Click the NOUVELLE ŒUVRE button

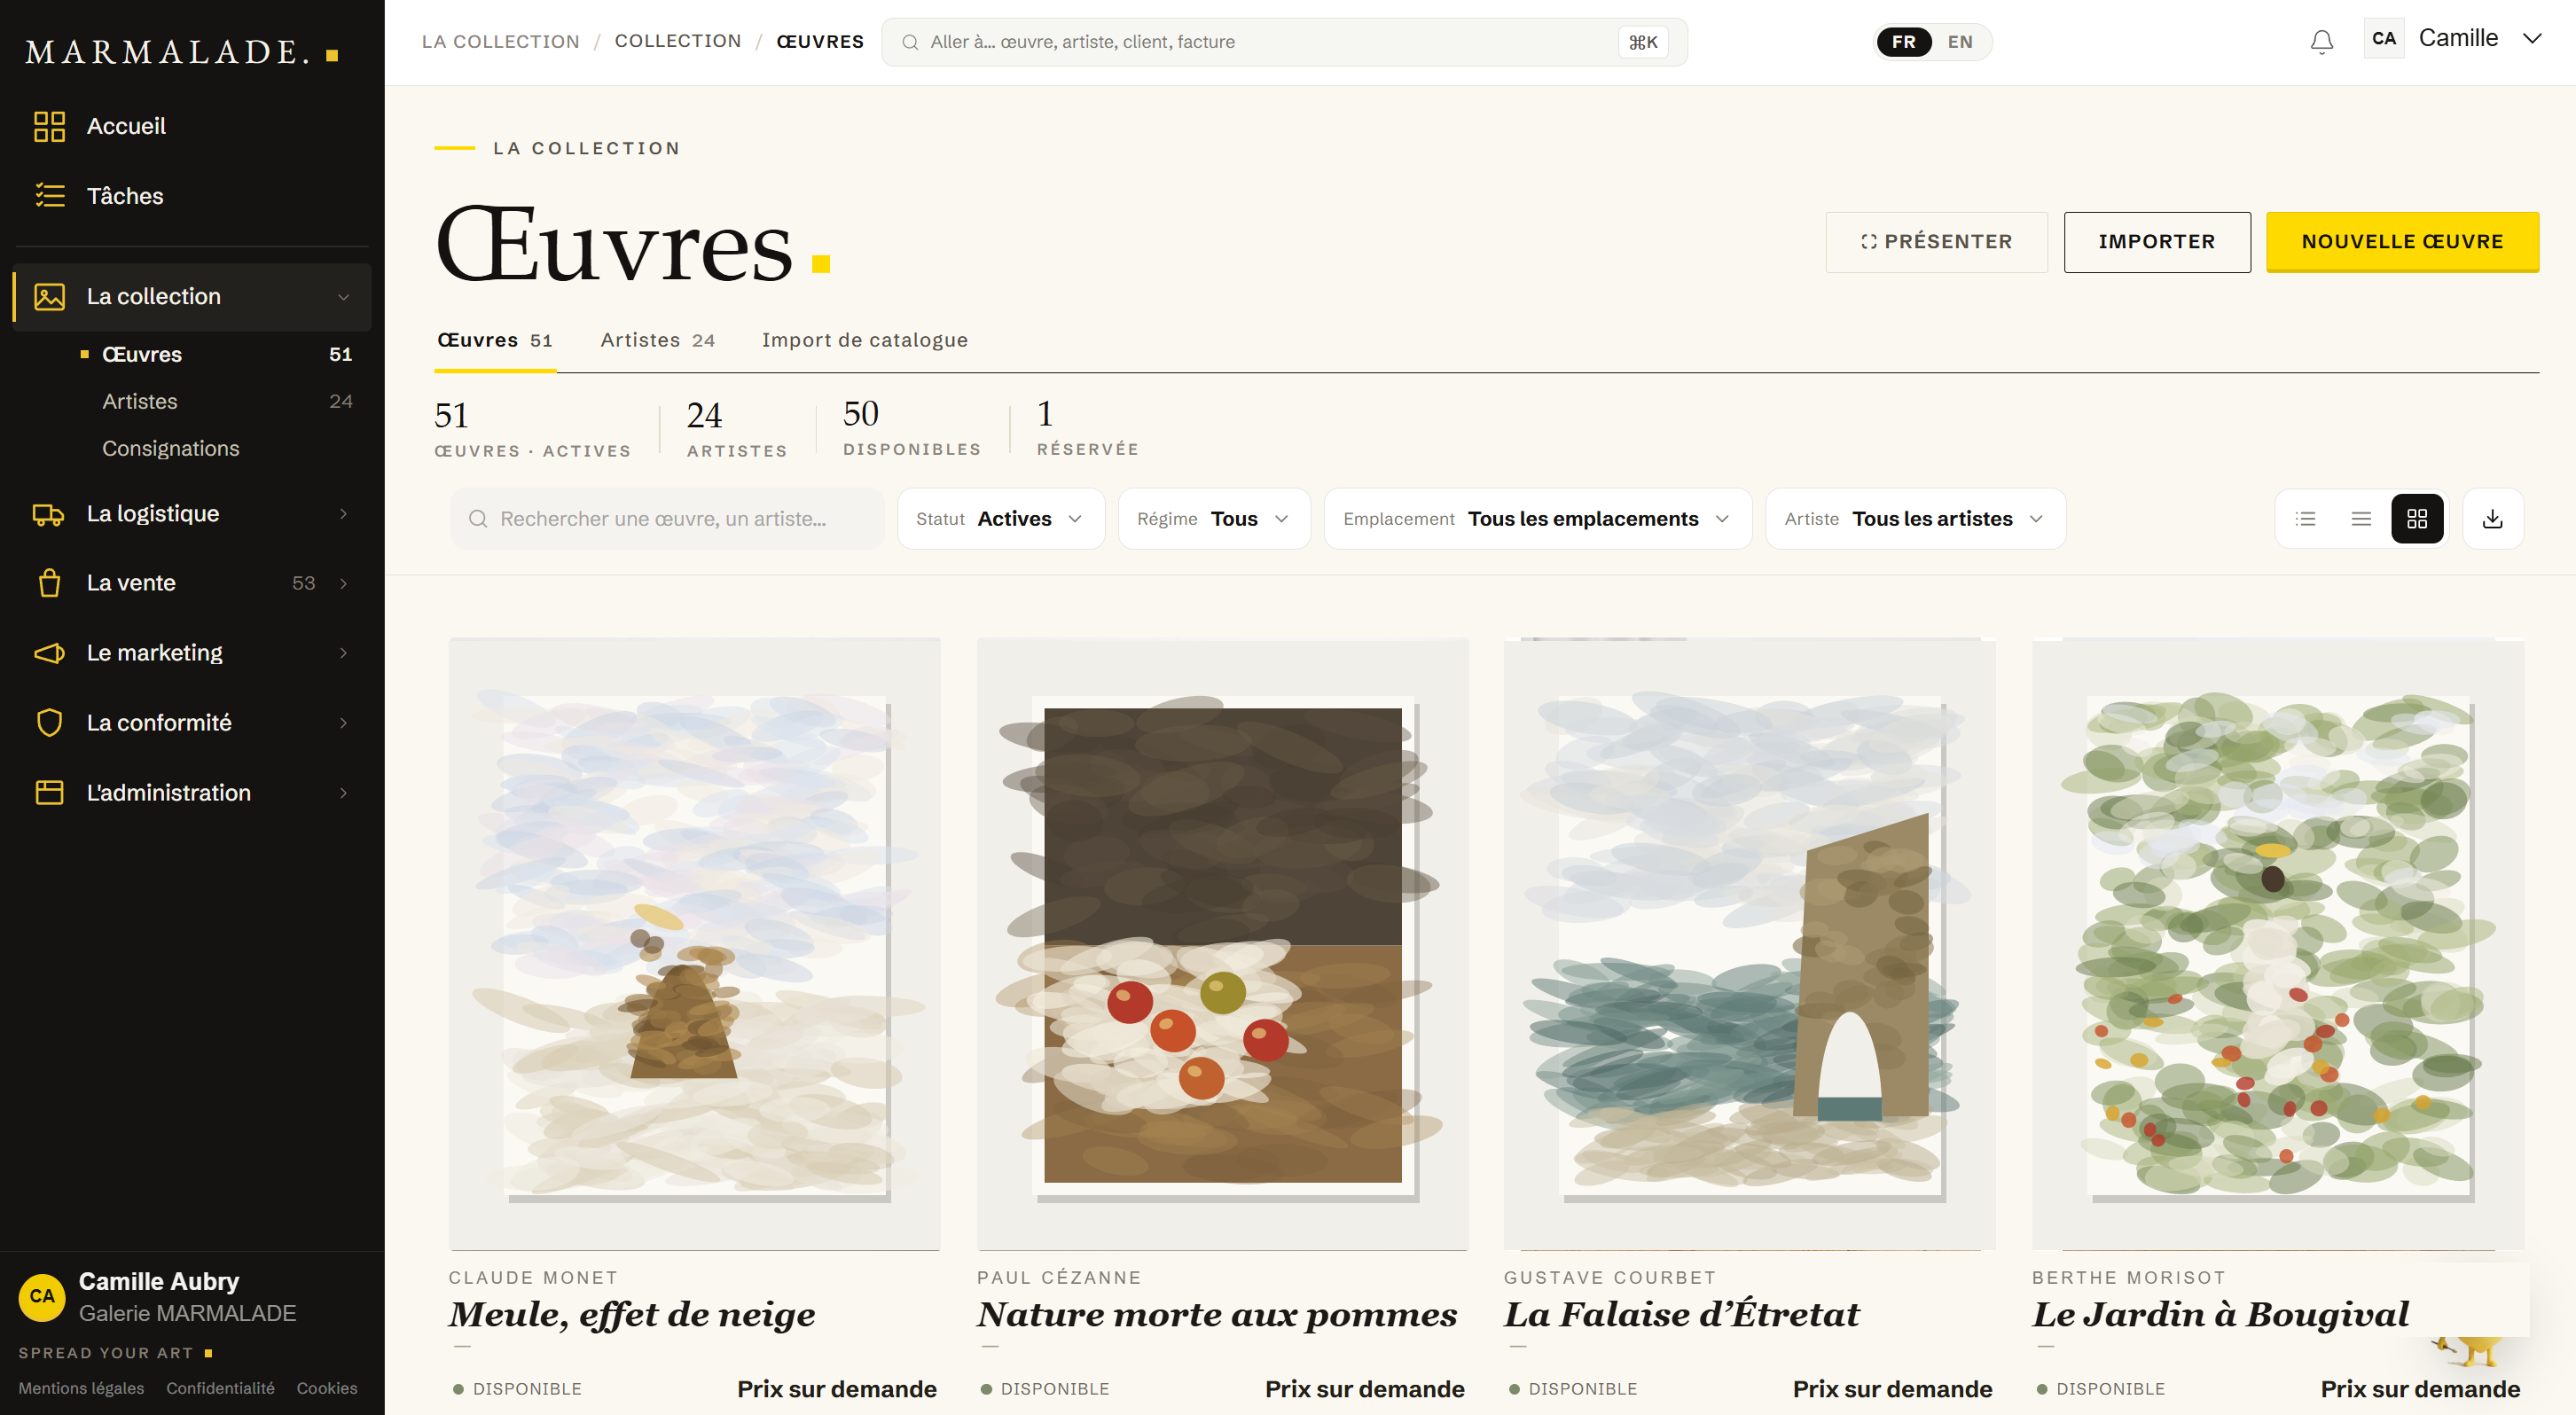click(x=2402, y=241)
